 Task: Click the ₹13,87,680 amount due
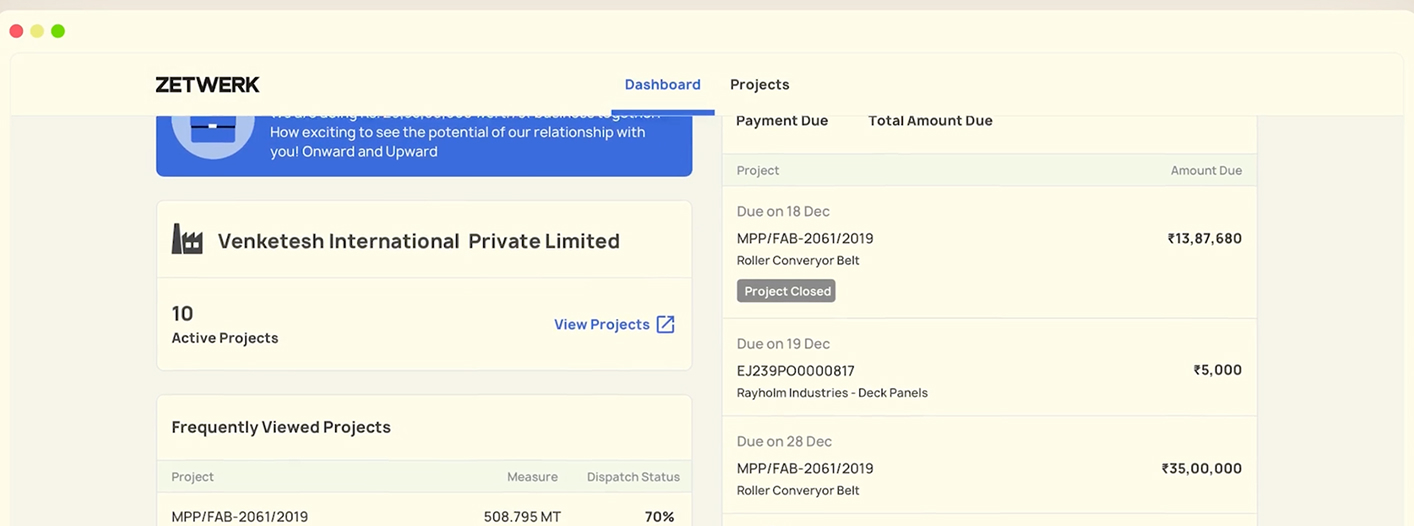pyautogui.click(x=1204, y=239)
